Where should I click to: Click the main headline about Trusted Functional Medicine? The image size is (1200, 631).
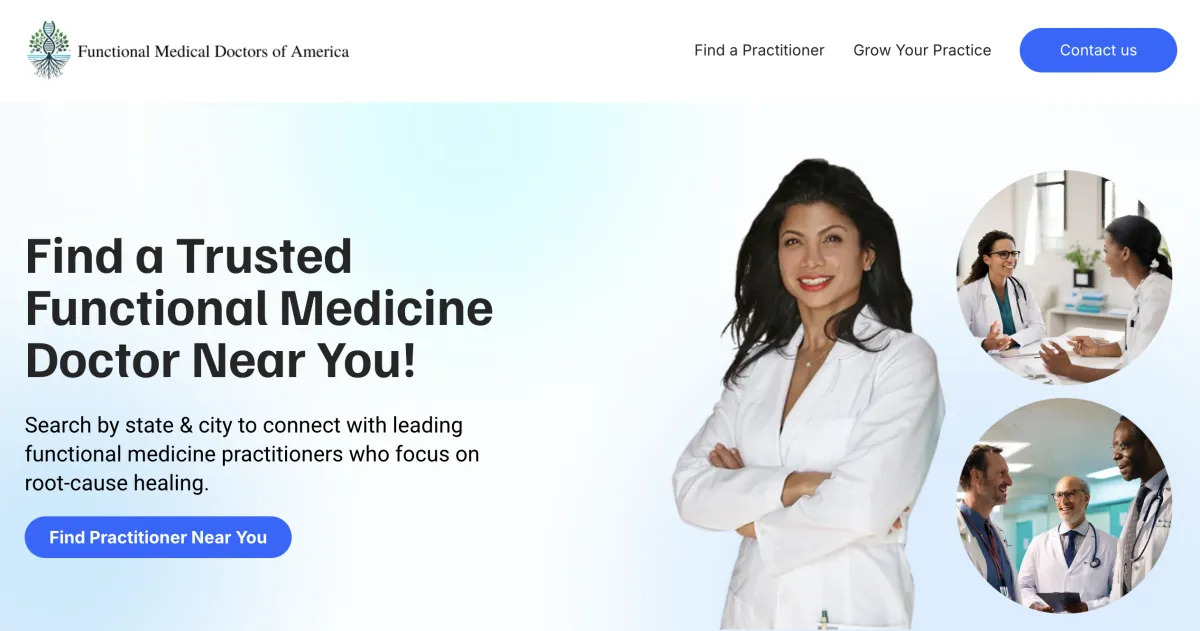(x=259, y=308)
